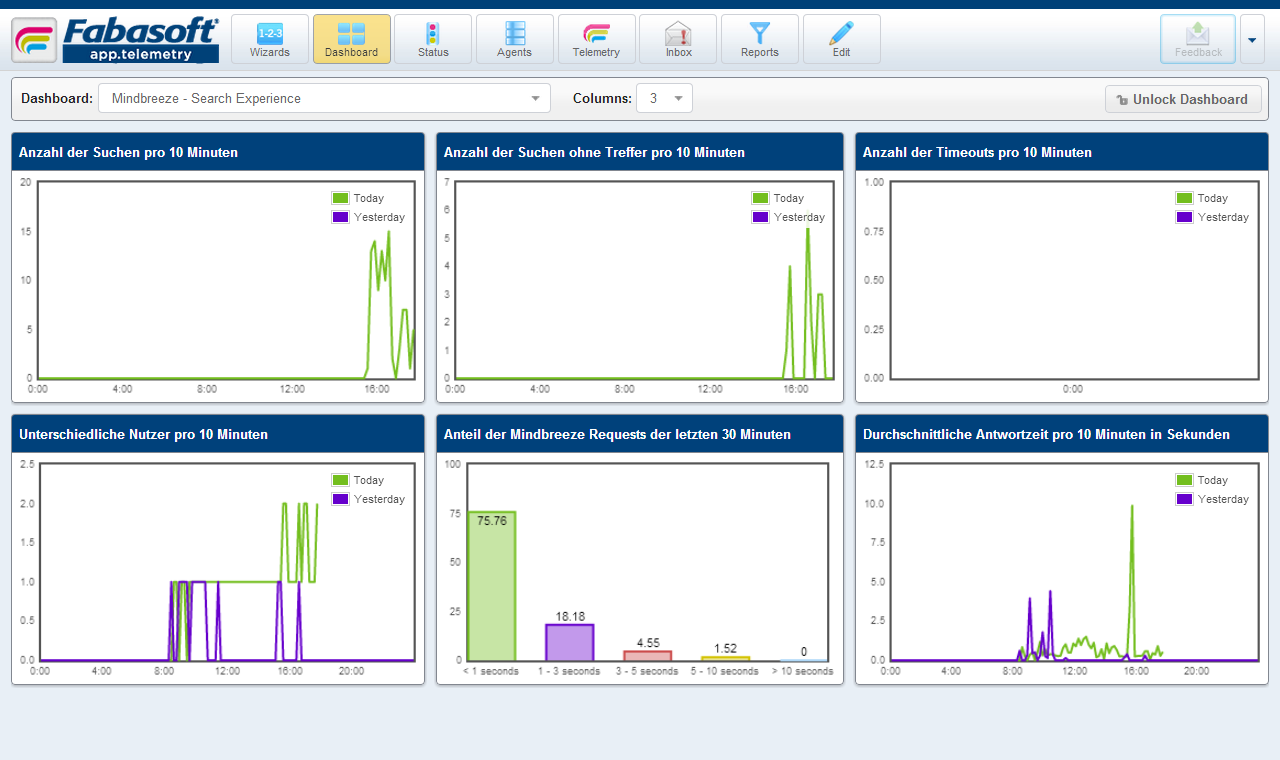This screenshot has width=1280, height=760.
Task: Click Today green swatch in Suchen chart
Action: (340, 198)
